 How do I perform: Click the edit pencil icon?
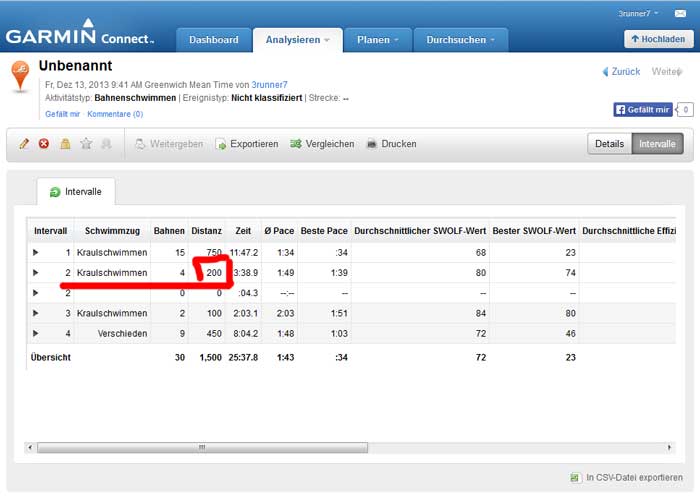[x=24, y=144]
